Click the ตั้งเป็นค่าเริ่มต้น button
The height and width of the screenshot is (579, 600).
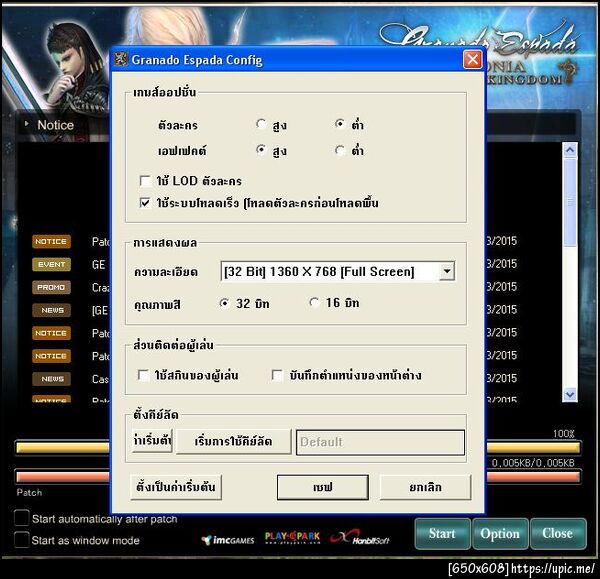click(x=176, y=487)
